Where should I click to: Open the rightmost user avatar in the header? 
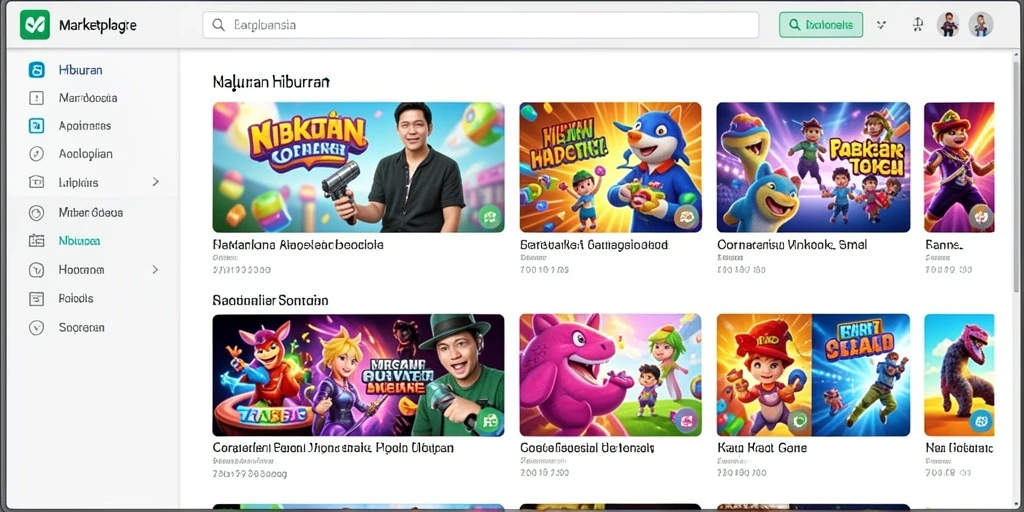click(981, 25)
